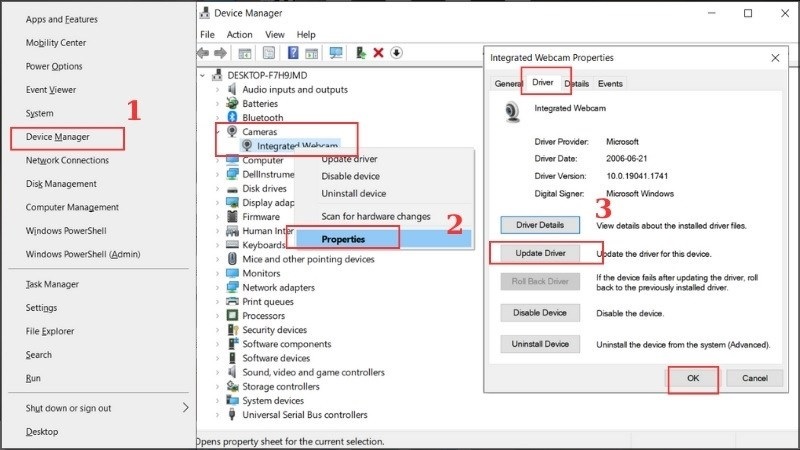
Task: Click the red X uninstall device toolbar icon
Action: point(379,53)
